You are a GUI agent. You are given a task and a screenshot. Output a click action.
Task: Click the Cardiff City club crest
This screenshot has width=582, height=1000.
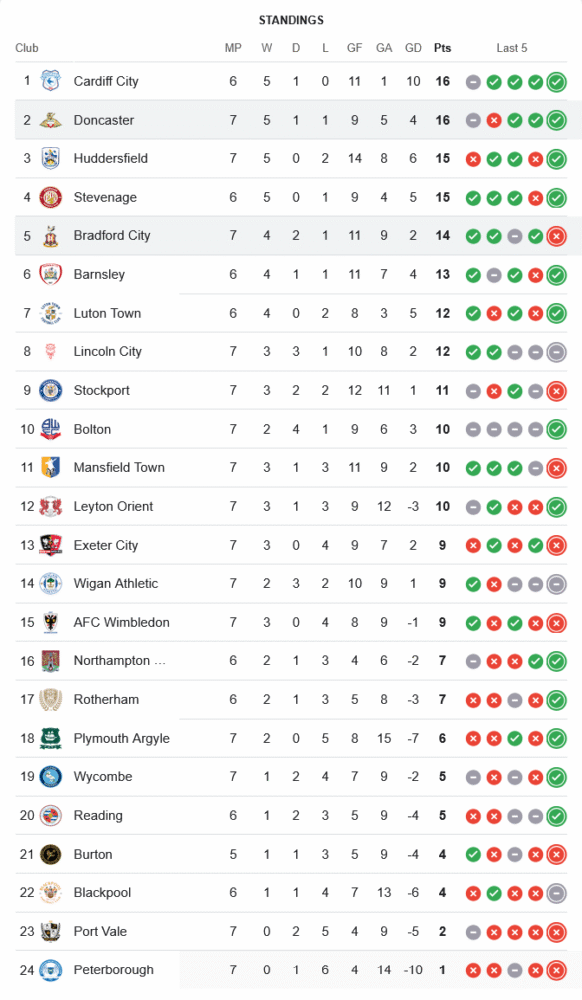[50, 81]
